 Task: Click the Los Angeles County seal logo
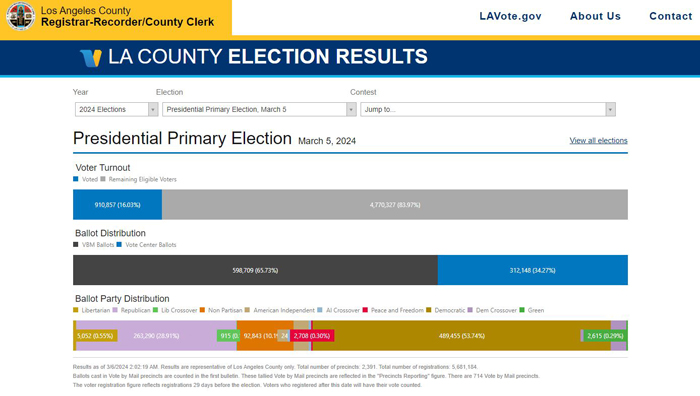(20, 16)
